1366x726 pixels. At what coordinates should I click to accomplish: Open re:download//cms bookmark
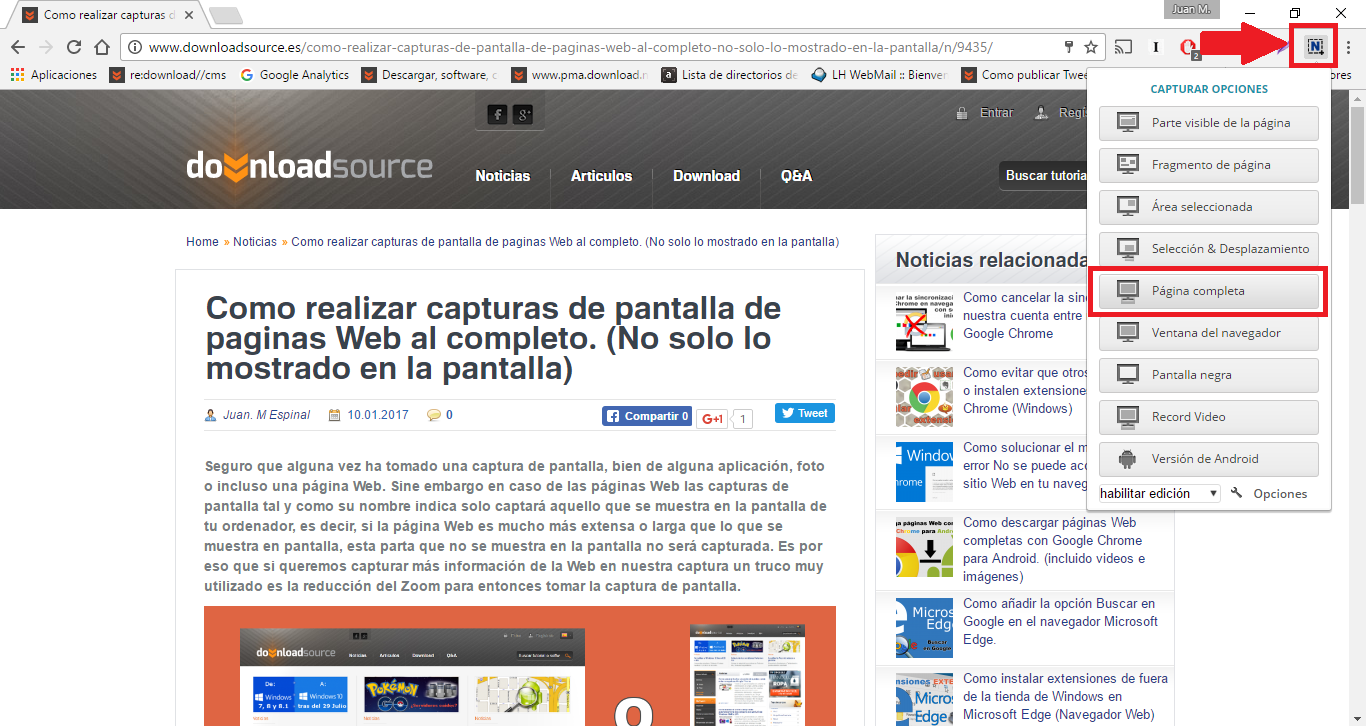(168, 74)
